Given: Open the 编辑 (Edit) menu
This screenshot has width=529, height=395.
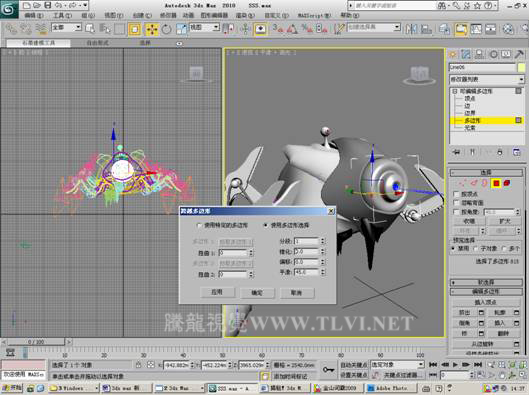Looking at the screenshot, I should tap(34, 16).
